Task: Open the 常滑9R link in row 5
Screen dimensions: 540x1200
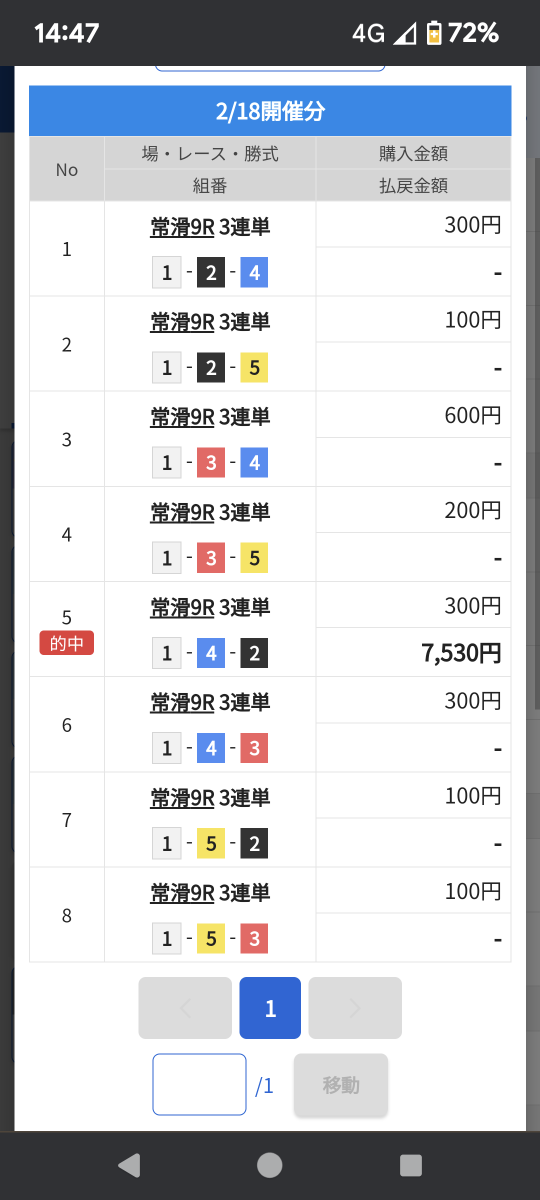Action: click(182, 607)
